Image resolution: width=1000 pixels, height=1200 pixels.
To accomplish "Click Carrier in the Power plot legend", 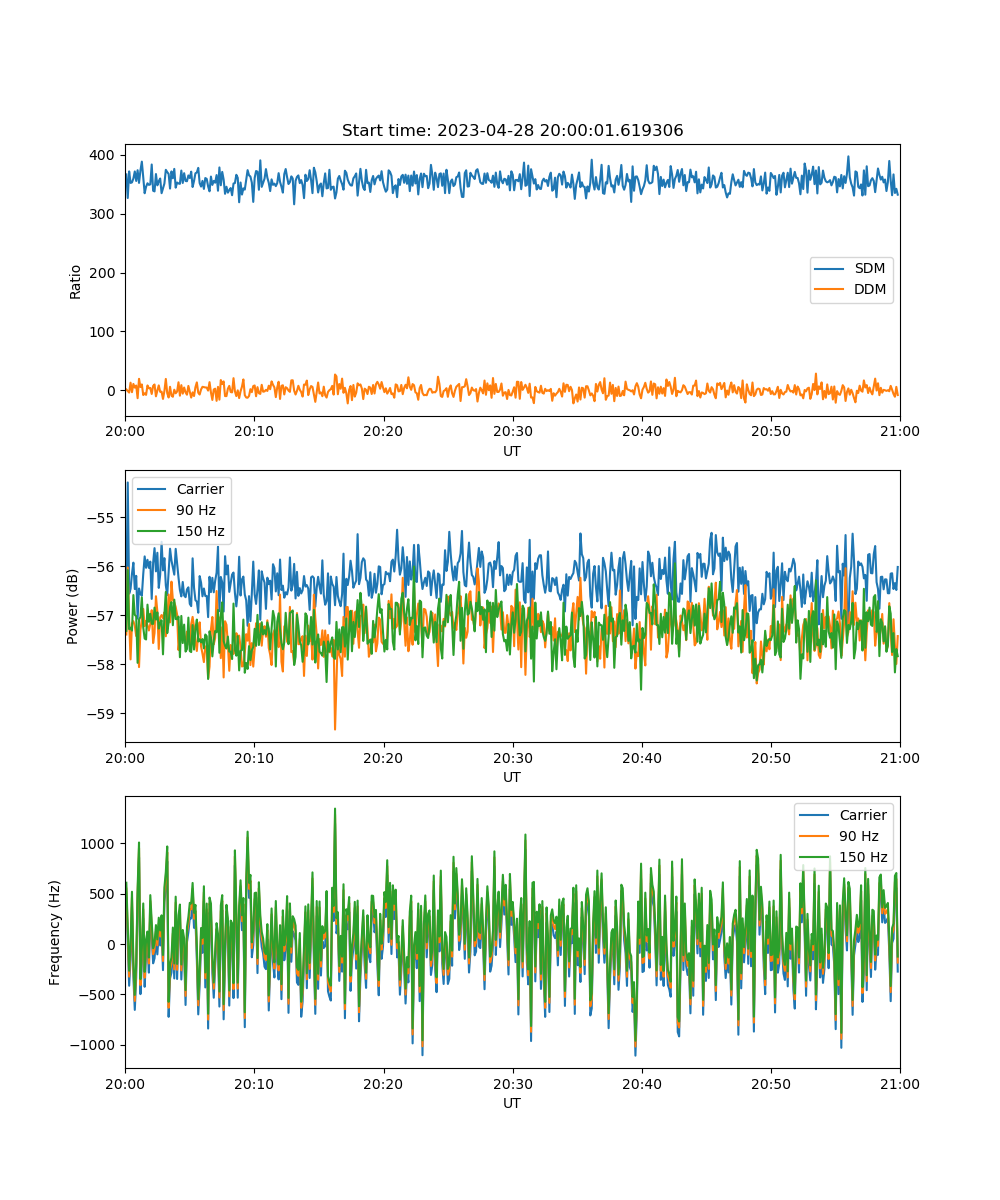I will [x=200, y=489].
